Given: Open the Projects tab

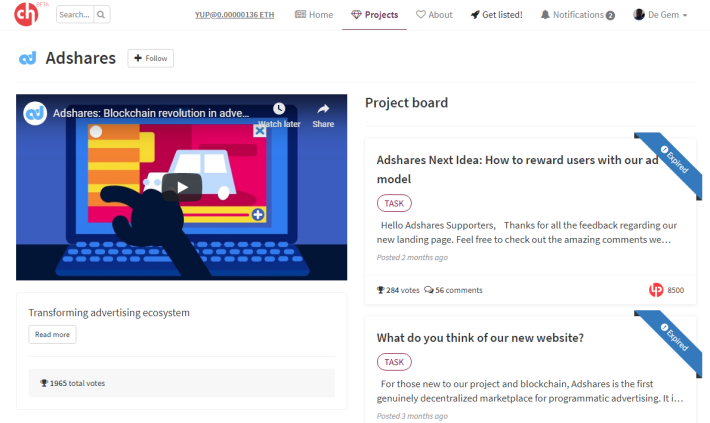Looking at the screenshot, I should pyautogui.click(x=374, y=14).
